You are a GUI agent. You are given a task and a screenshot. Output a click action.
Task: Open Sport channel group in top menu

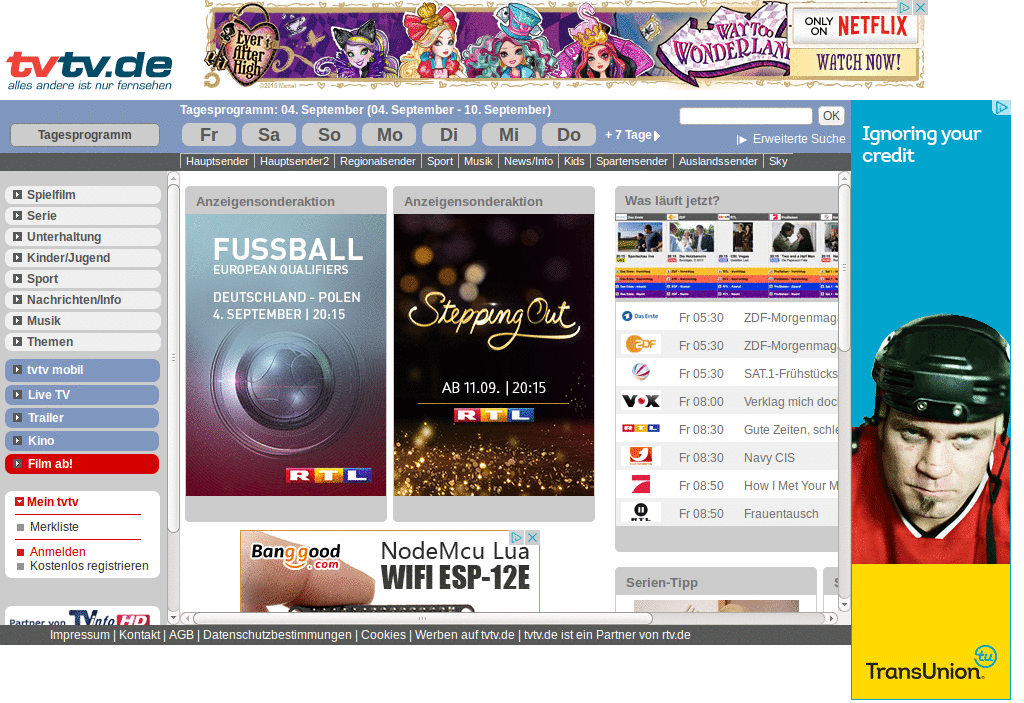tap(440, 161)
